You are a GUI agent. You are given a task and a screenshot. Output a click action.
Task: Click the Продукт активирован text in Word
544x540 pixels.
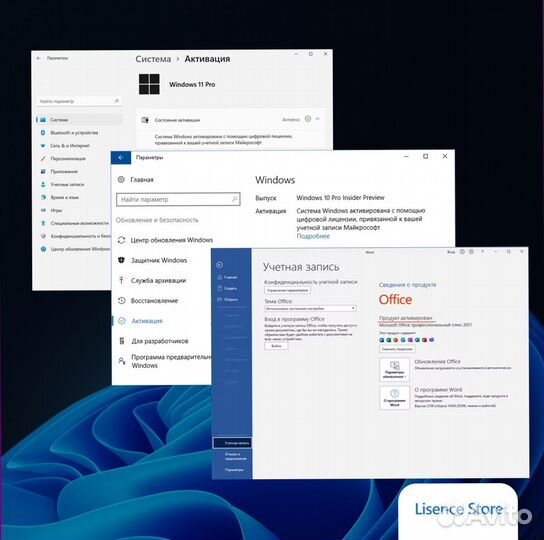(406, 318)
